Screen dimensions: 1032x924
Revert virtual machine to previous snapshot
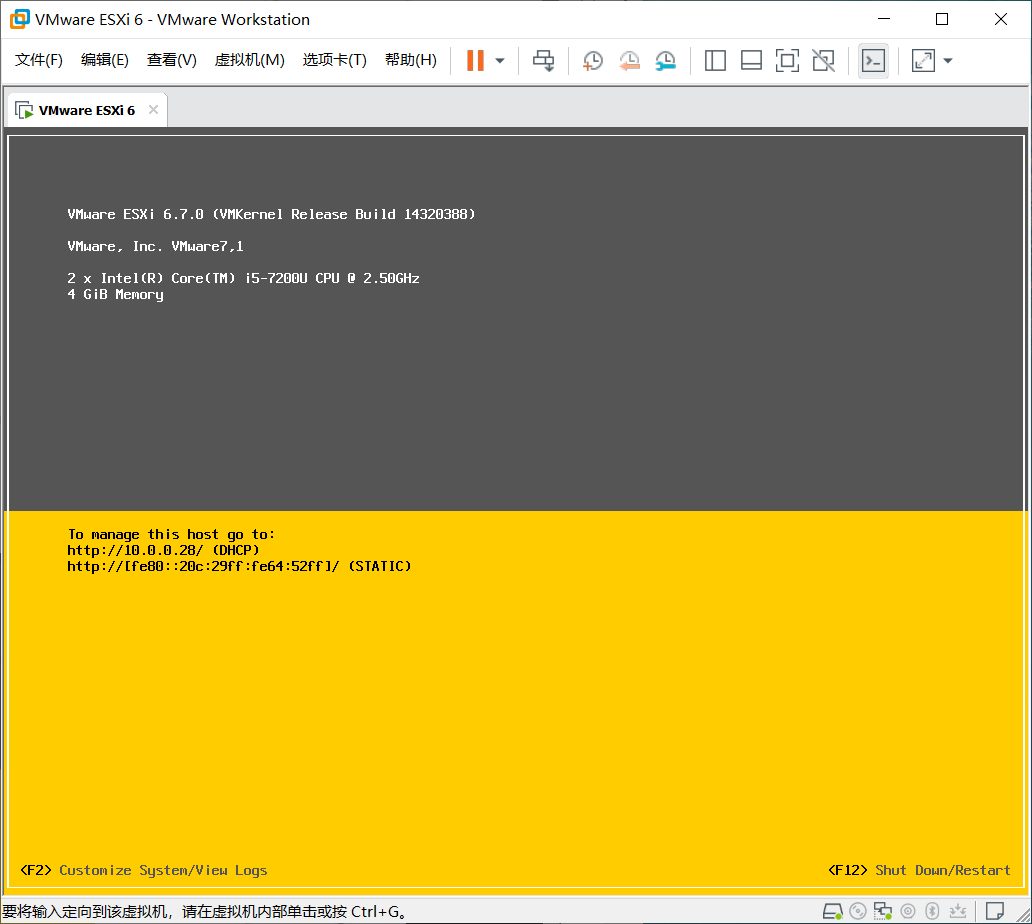click(629, 61)
